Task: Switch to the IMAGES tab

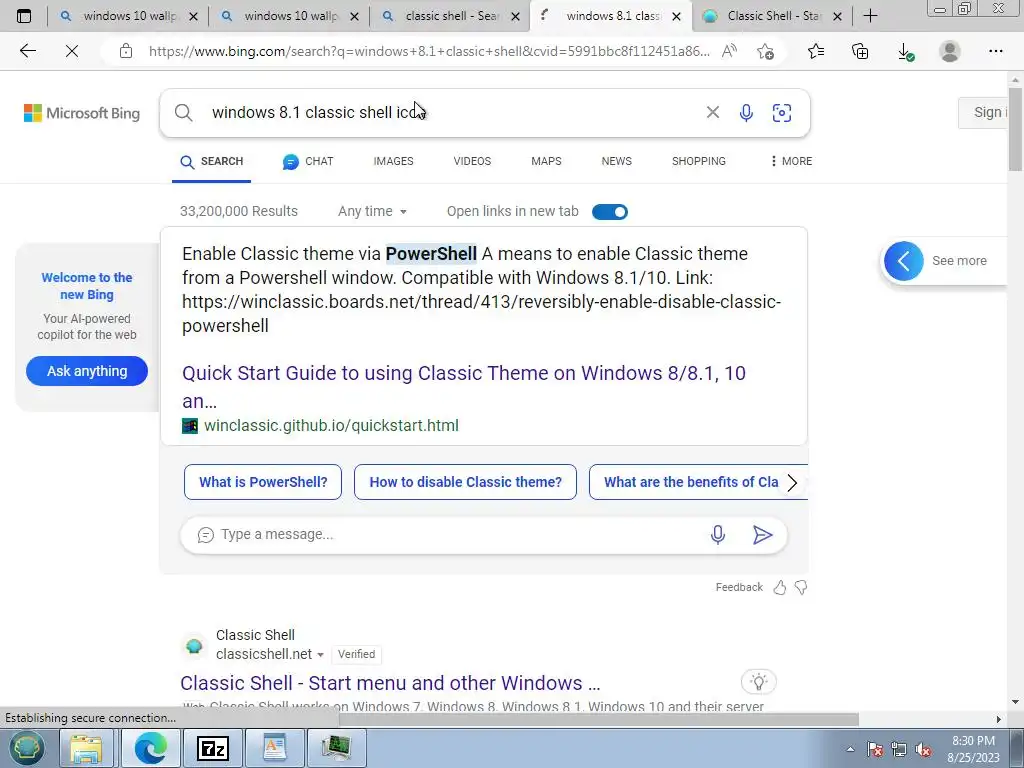Action: click(393, 161)
